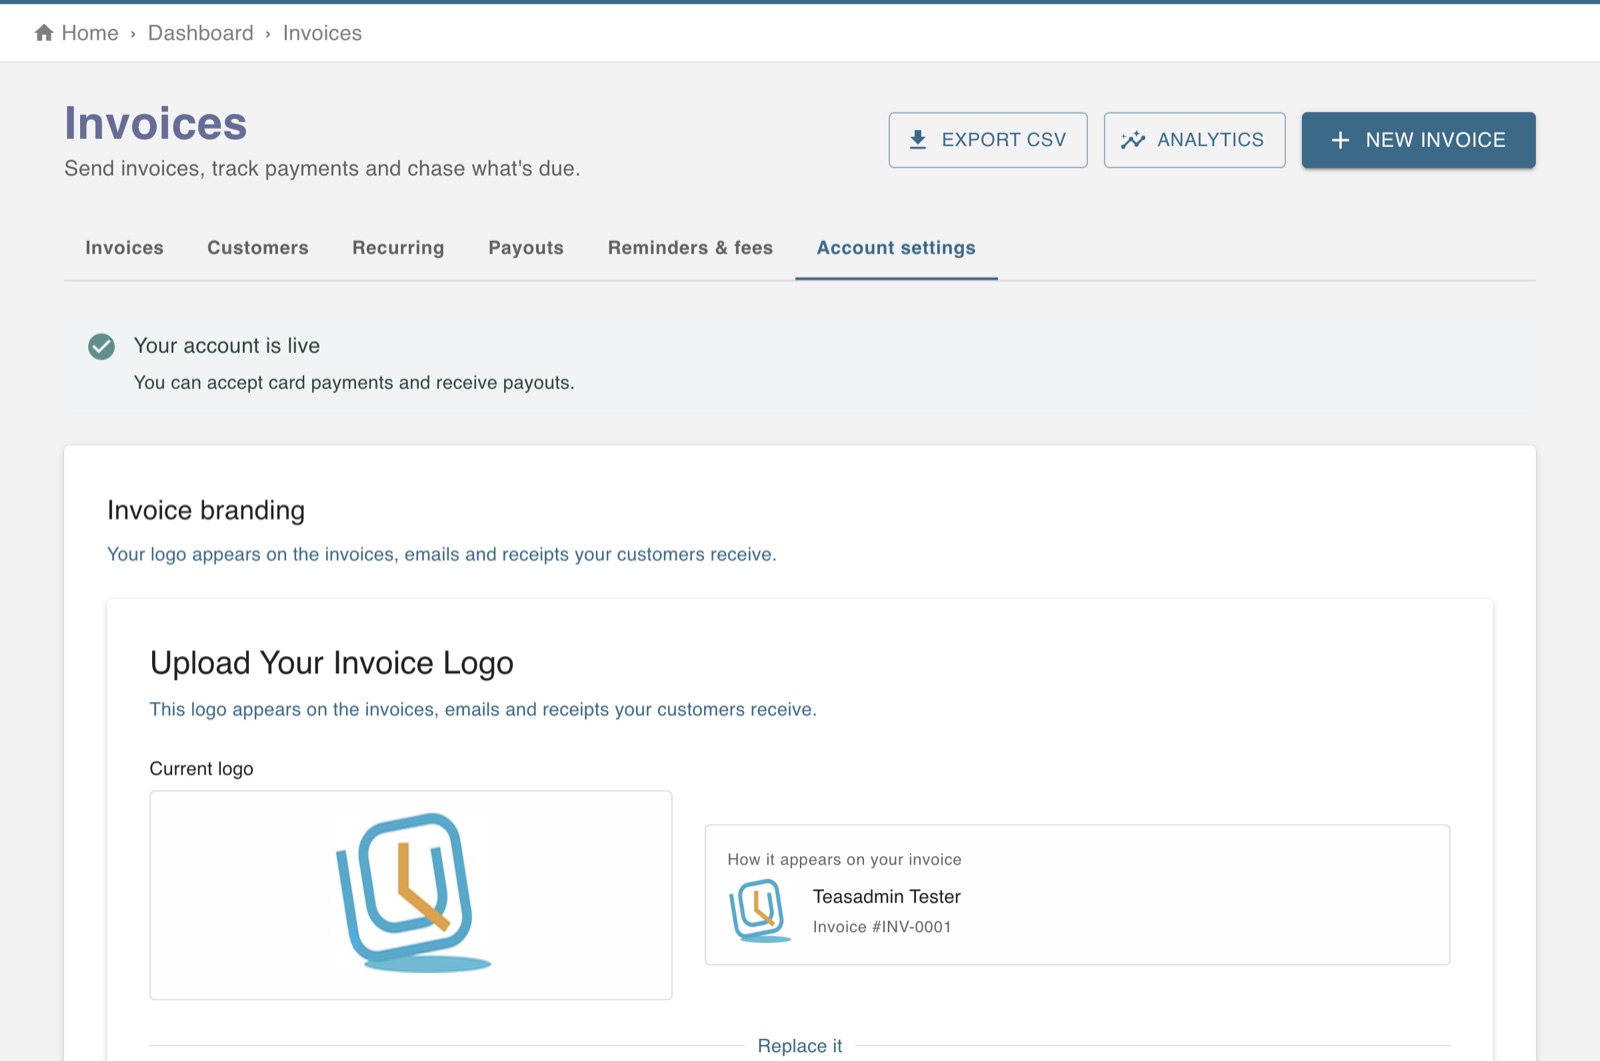Screen dimensions: 1600x1061
Task: Click 'This logo appears on the invoices' description
Action: [x=483, y=710]
